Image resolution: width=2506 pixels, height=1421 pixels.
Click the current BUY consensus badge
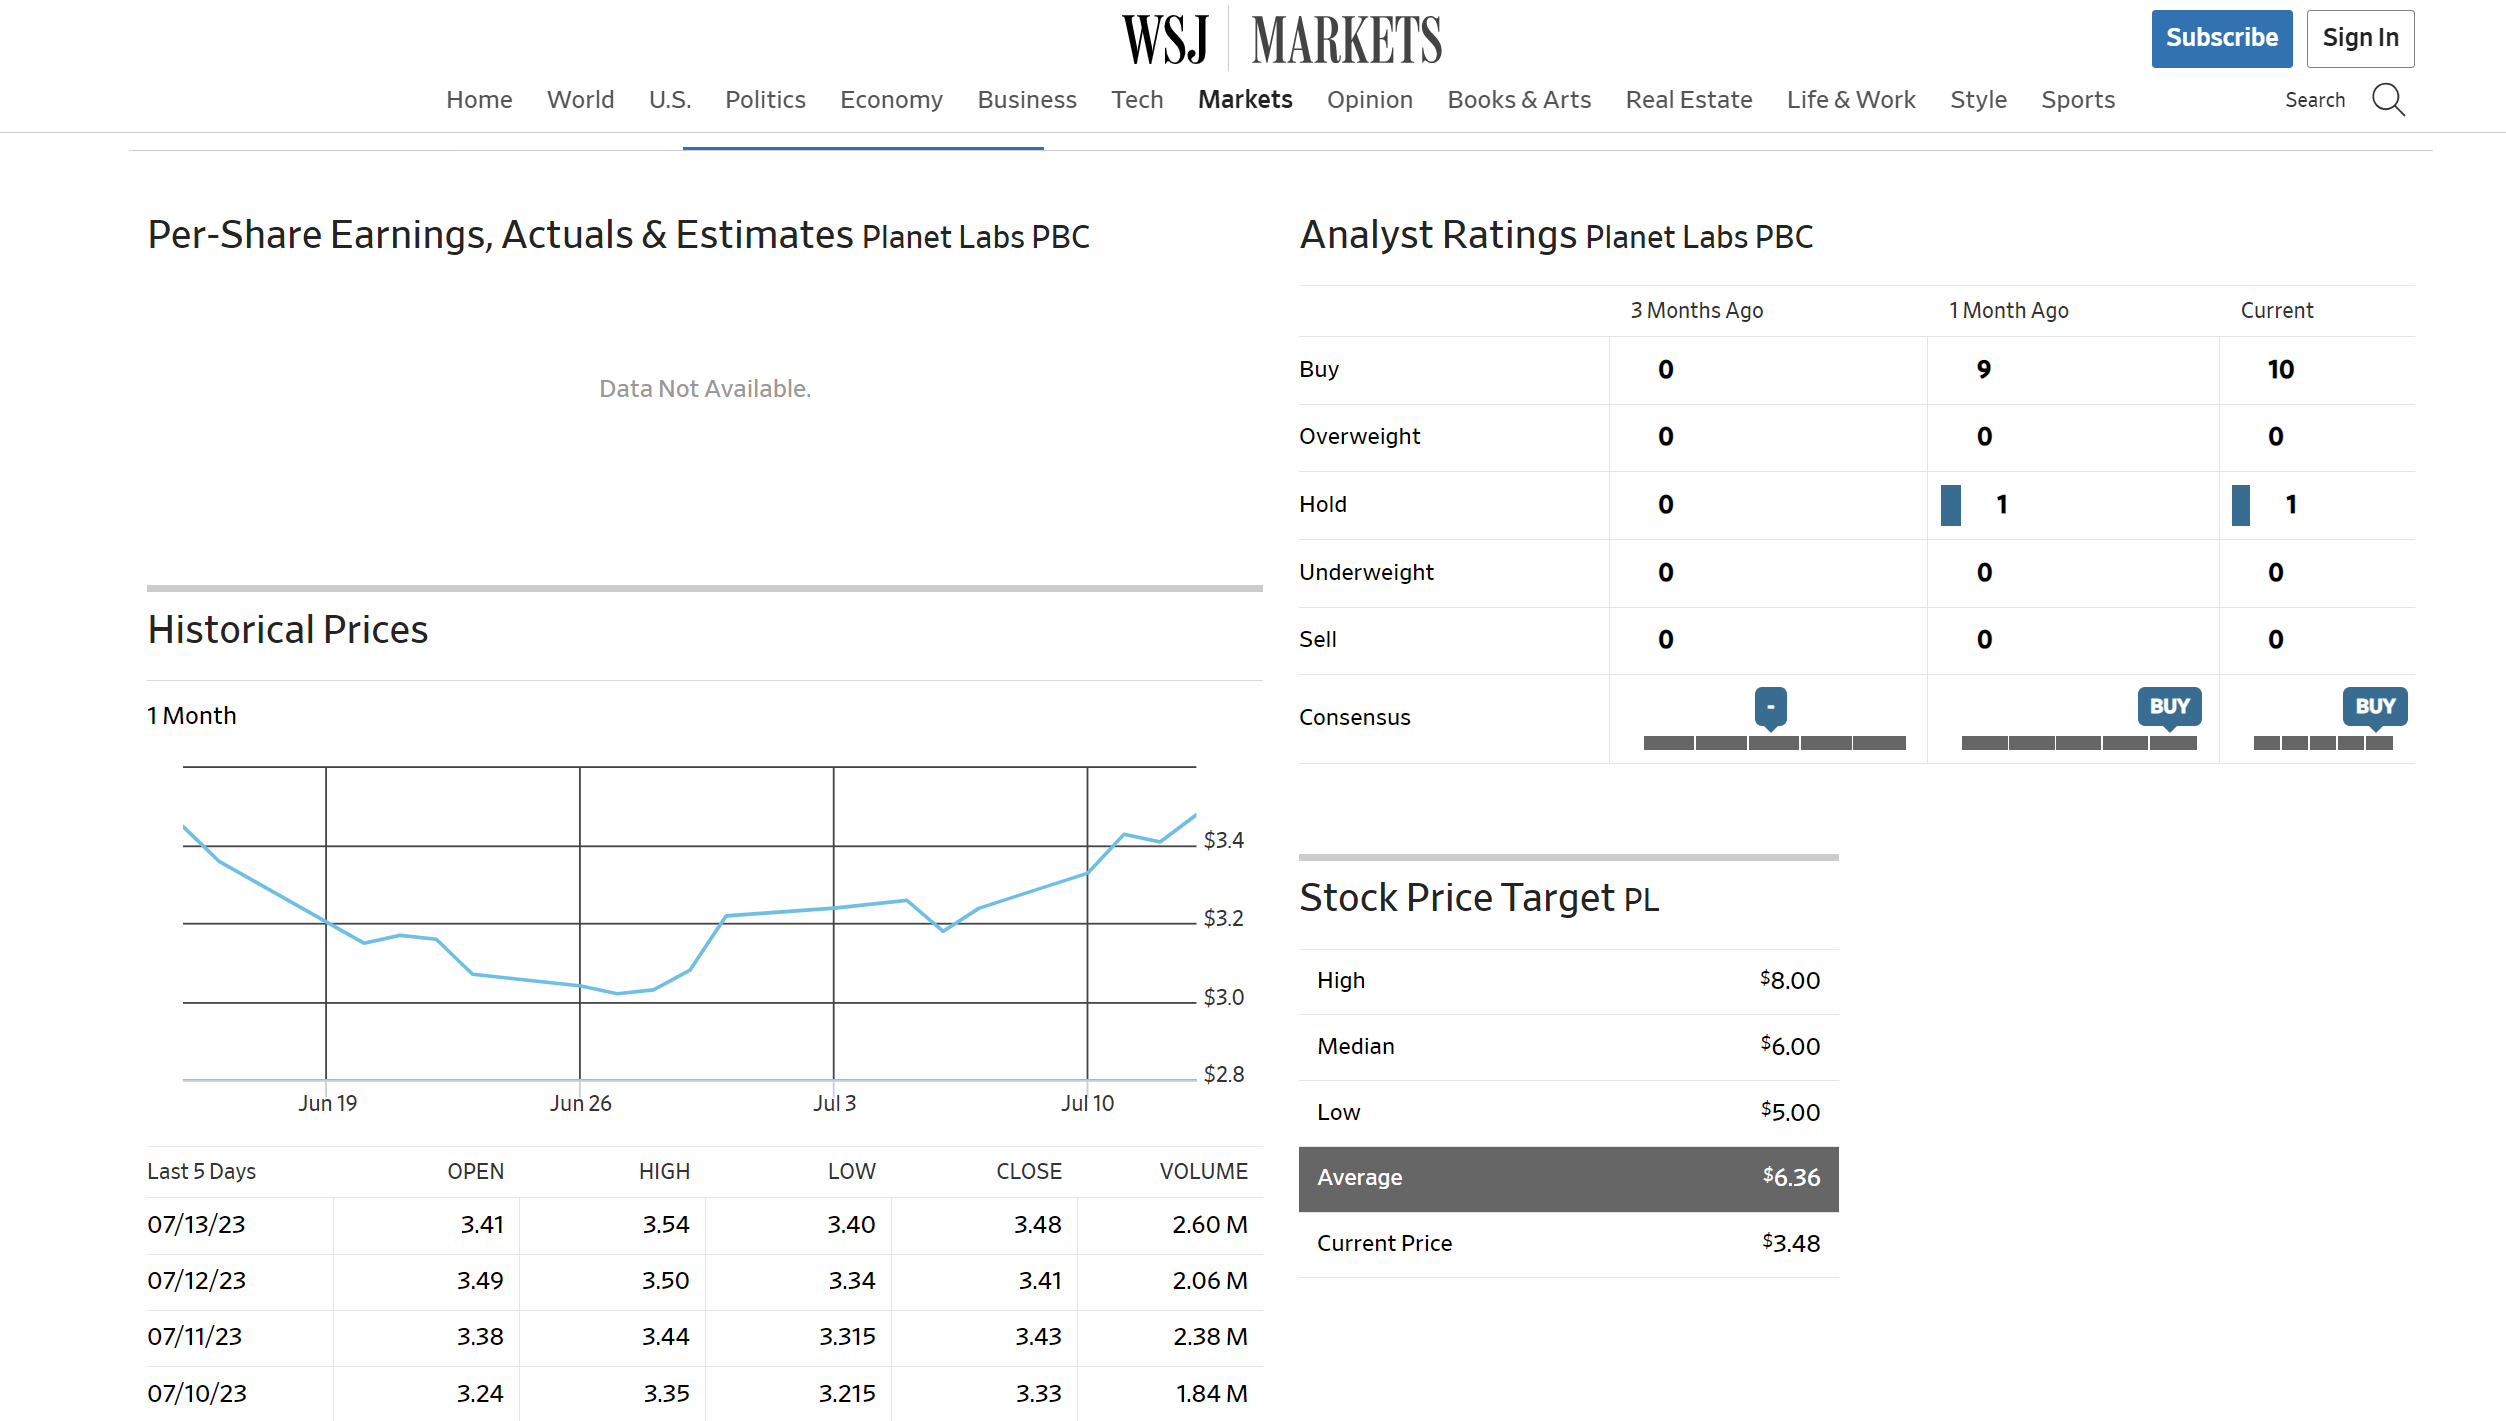2374,706
